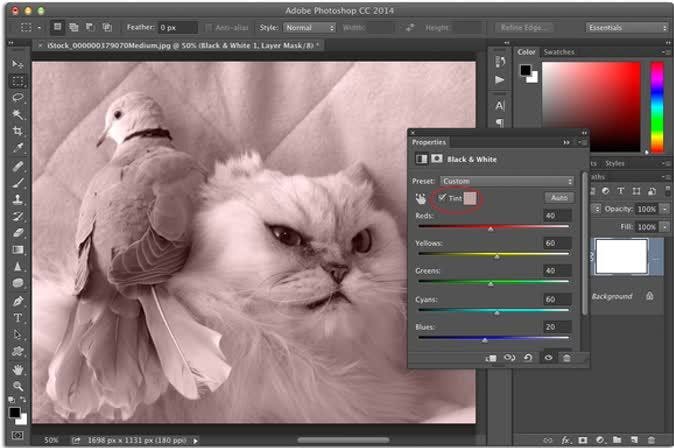The width and height of the screenshot is (674, 448).
Task: Click the view previous state icon
Action: 509,358
